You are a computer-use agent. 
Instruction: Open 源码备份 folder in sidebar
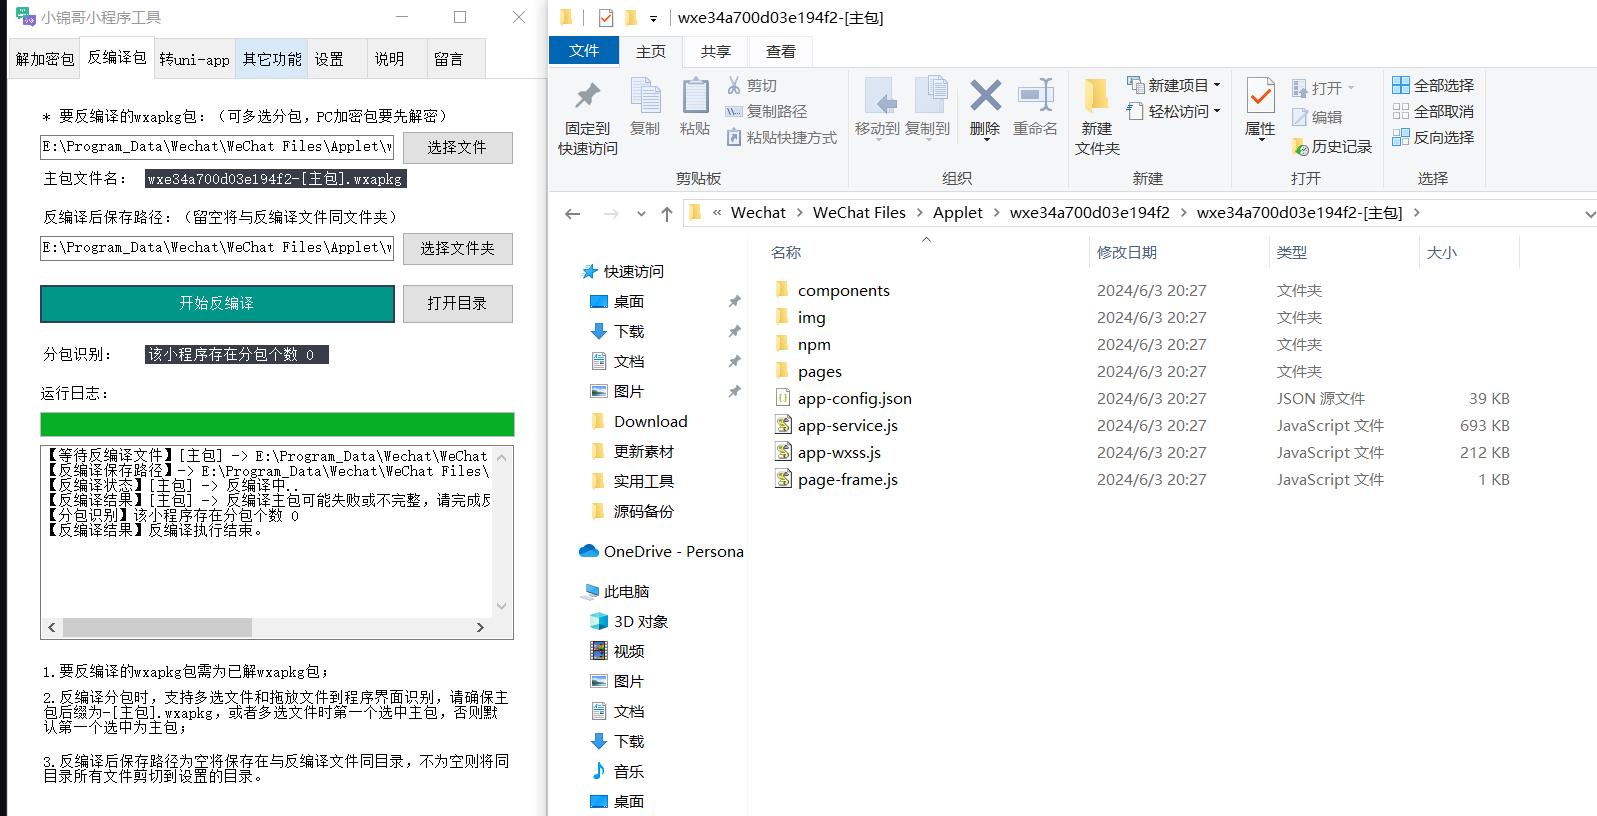click(x=632, y=512)
